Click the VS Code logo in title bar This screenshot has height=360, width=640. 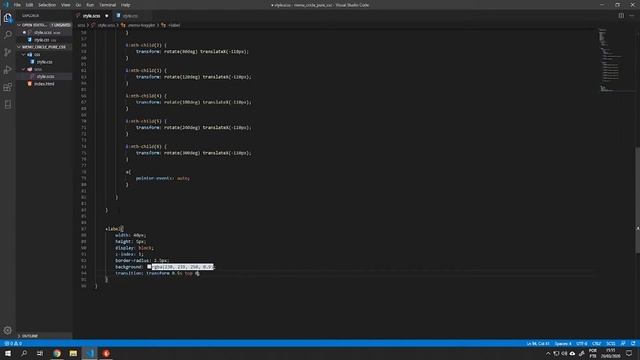coord(6,5)
